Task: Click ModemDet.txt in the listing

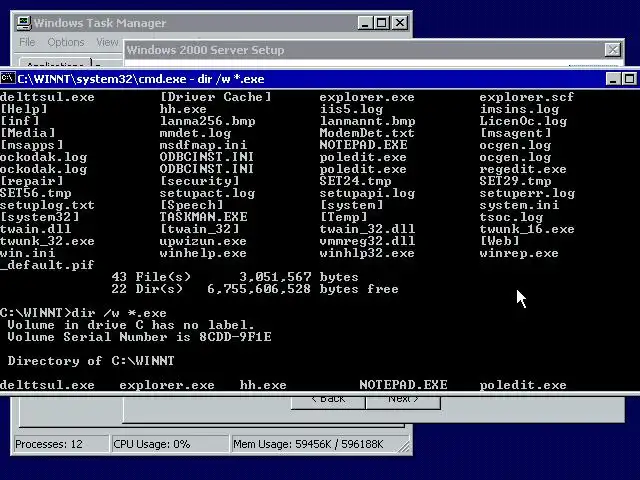Action: (367, 133)
